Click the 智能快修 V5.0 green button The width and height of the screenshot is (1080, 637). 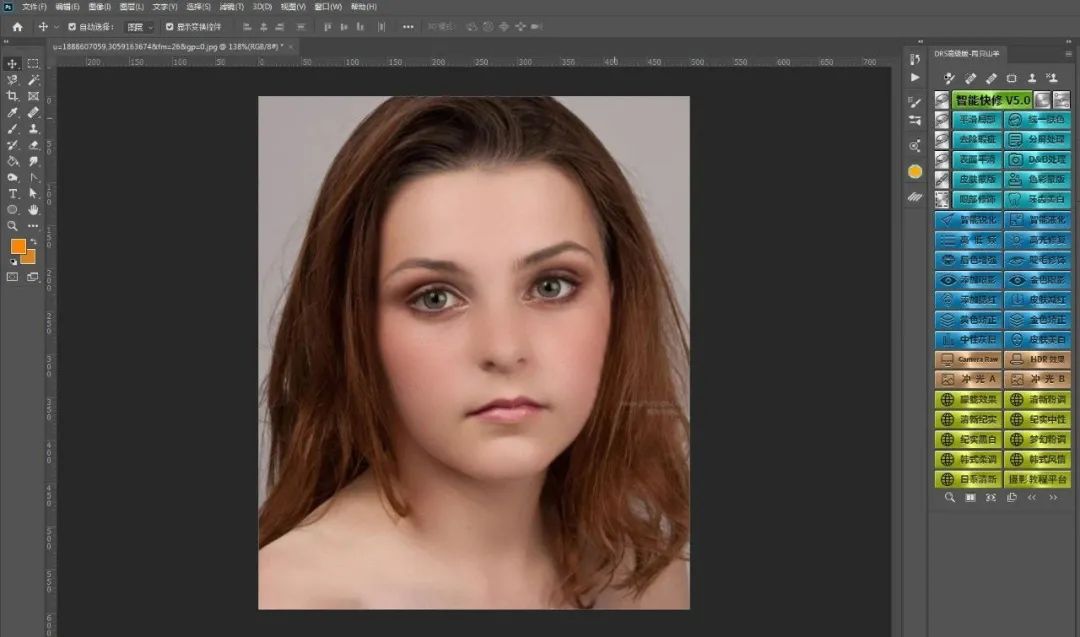(993, 100)
